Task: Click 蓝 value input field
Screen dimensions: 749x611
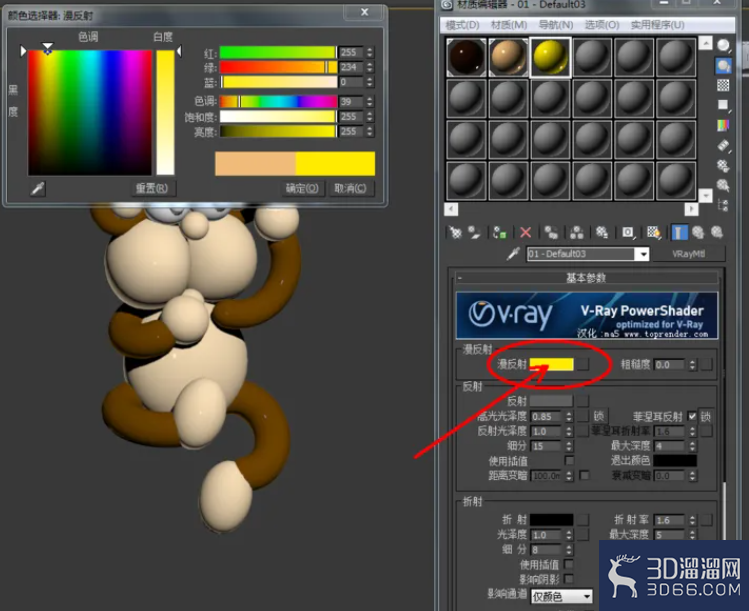Action: pyautogui.click(x=351, y=82)
